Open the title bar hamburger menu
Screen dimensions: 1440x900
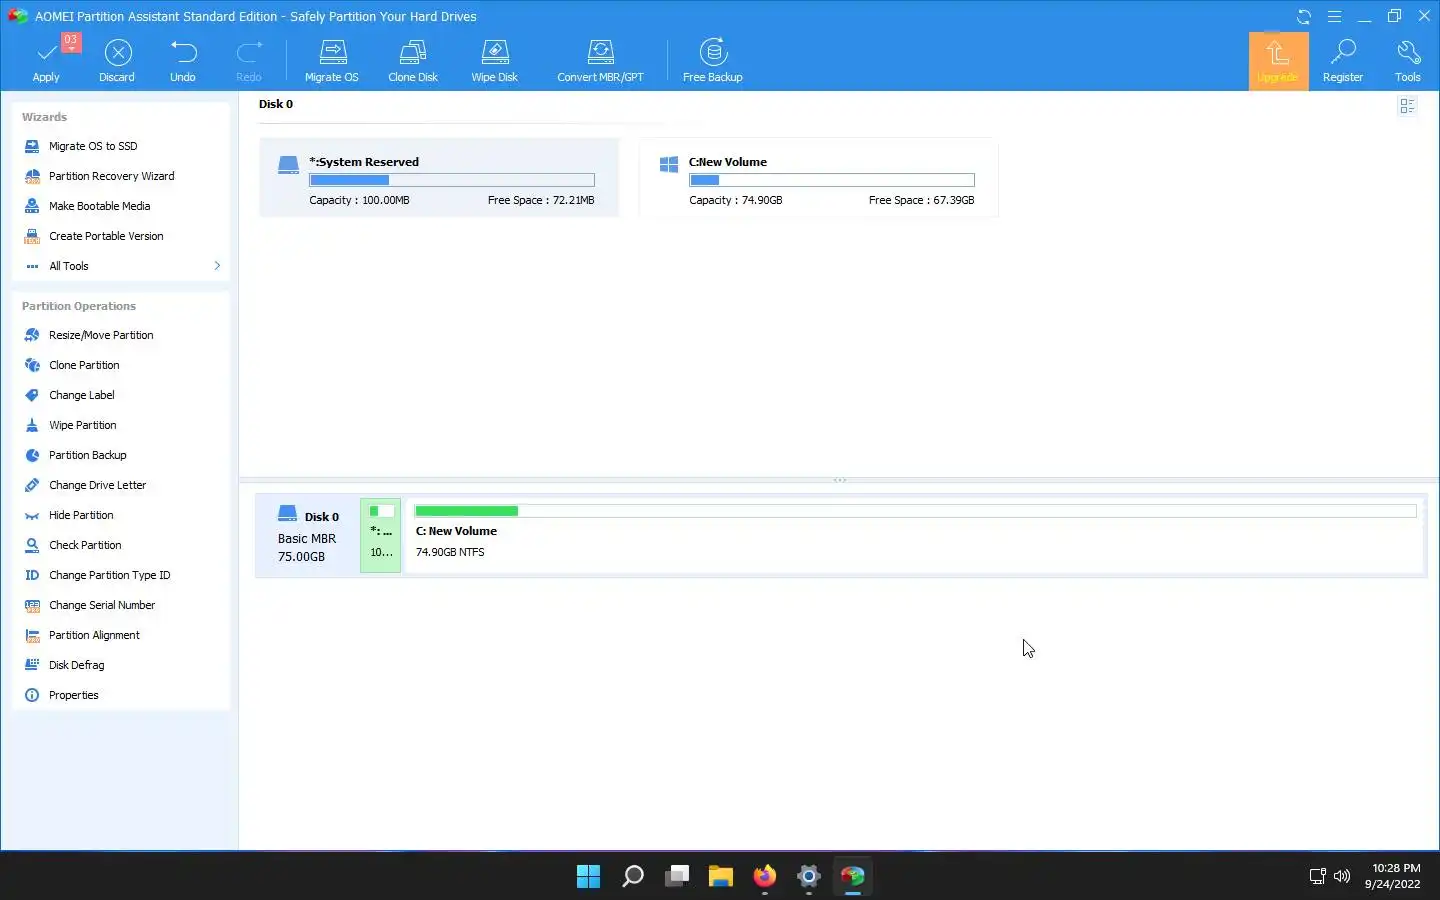coord(1334,16)
